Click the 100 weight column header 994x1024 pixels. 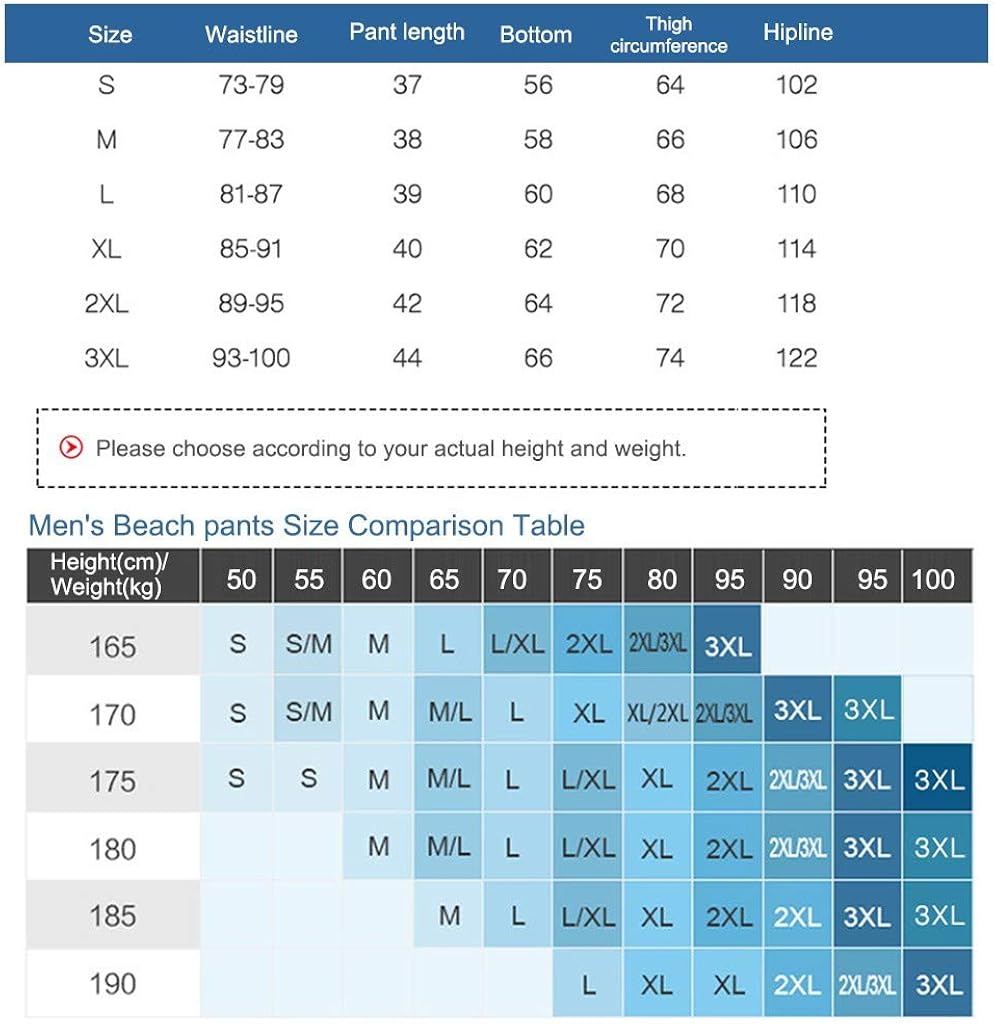(934, 579)
